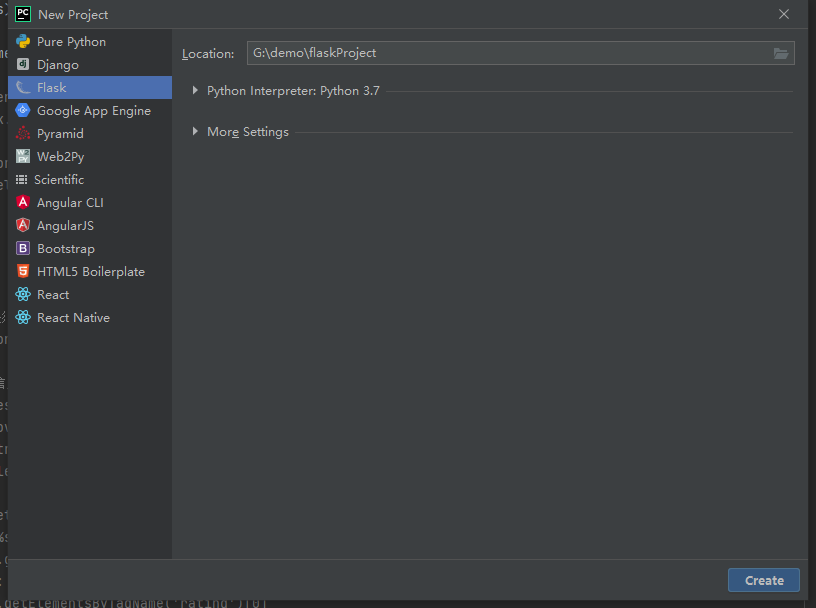Select the React atom icon
Image resolution: width=816 pixels, height=608 pixels.
[x=23, y=294]
